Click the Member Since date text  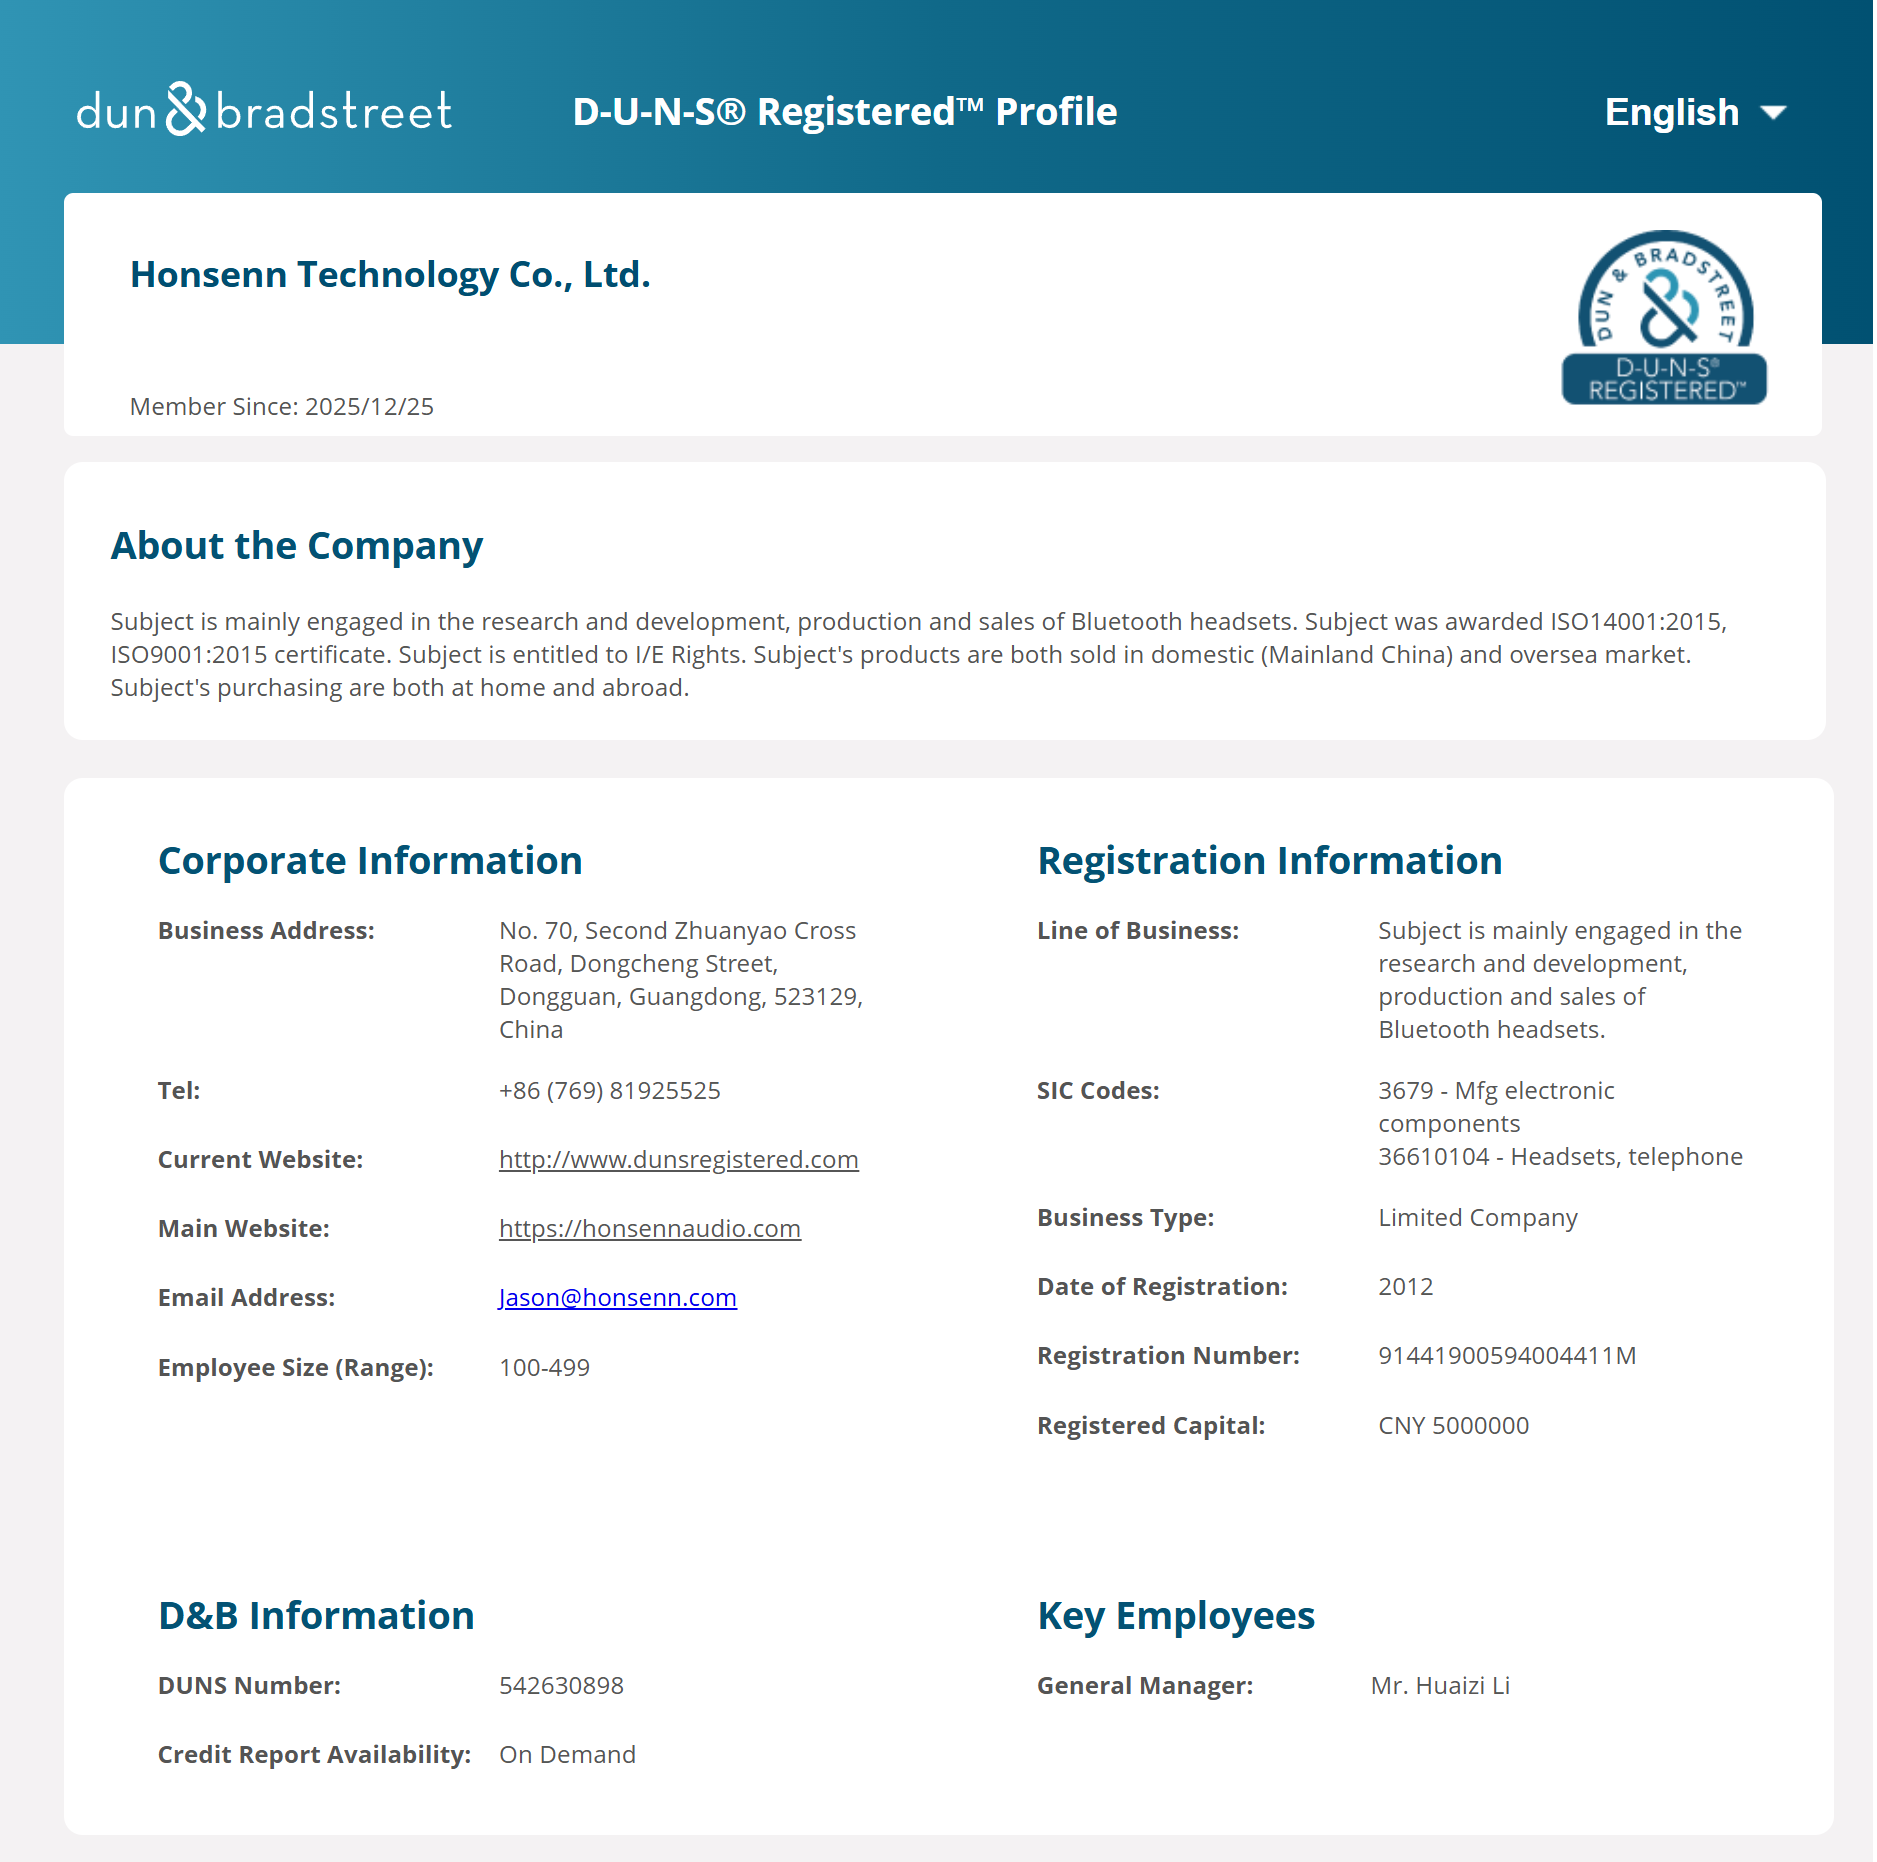tap(281, 406)
